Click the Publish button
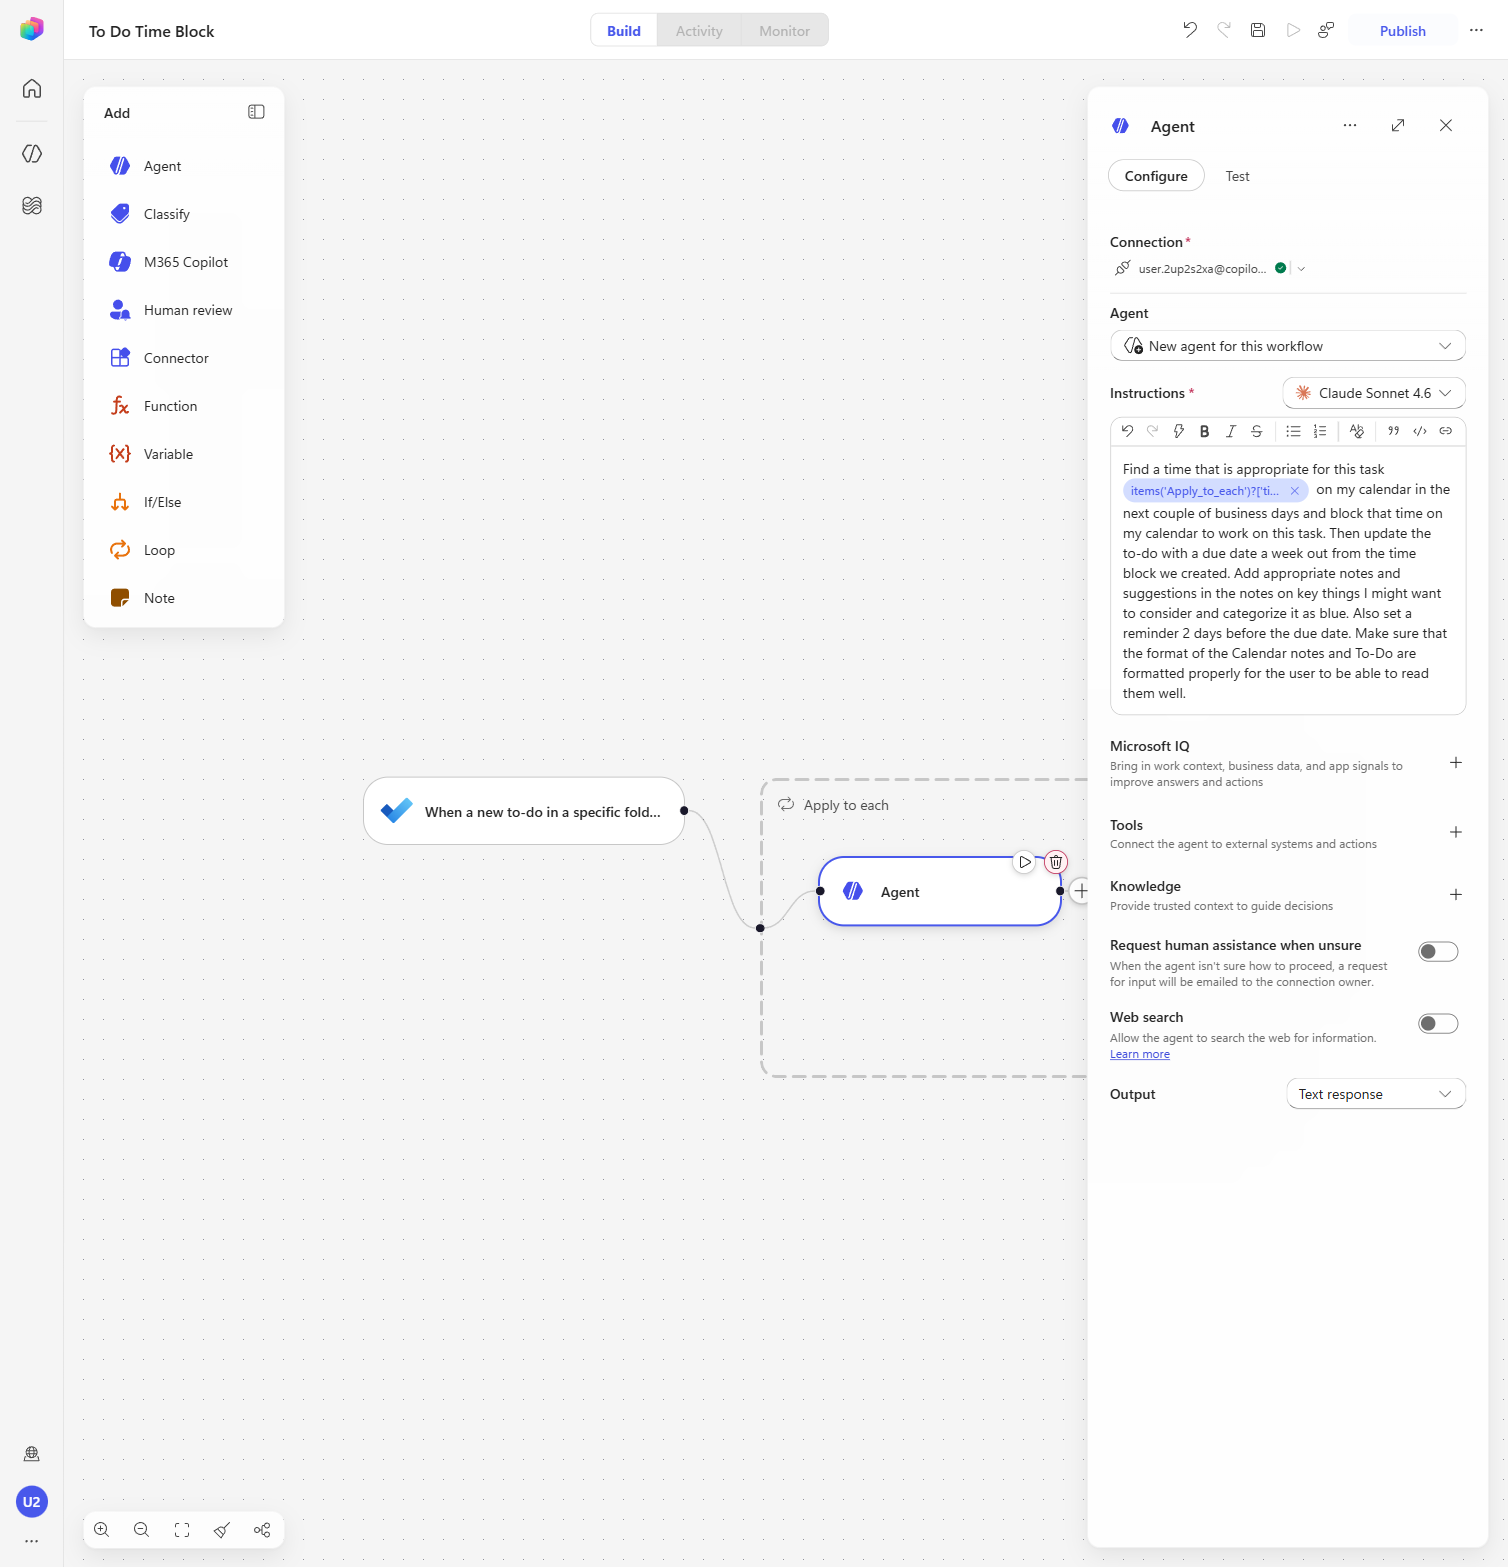This screenshot has width=1508, height=1567. point(1402,30)
